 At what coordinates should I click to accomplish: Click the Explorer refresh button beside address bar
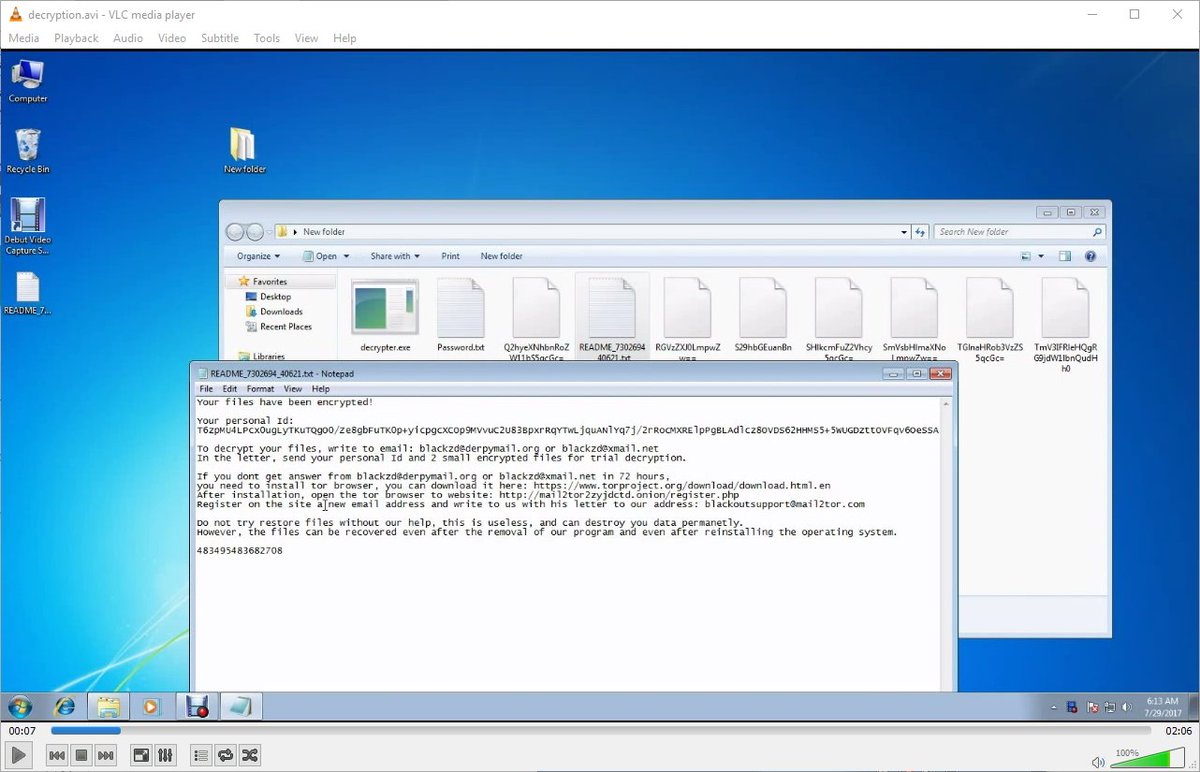point(920,232)
